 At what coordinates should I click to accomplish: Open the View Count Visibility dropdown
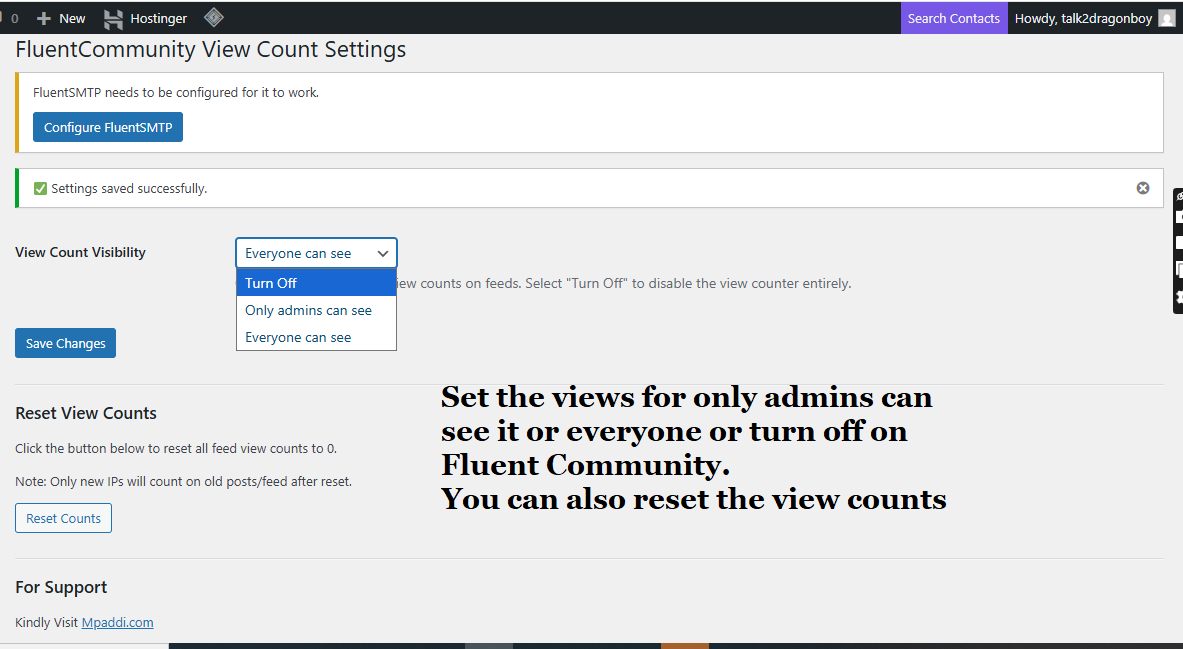coord(316,253)
